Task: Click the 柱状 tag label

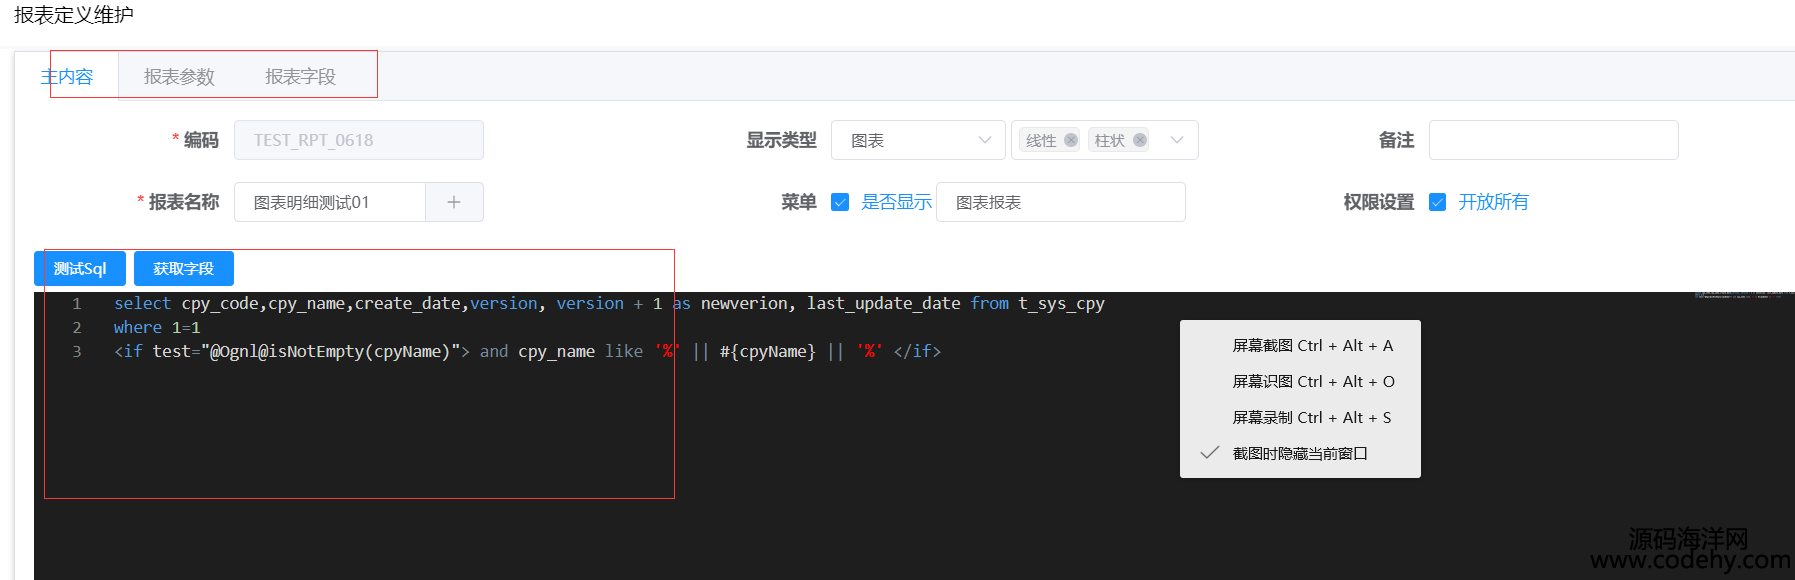Action: pyautogui.click(x=1110, y=140)
